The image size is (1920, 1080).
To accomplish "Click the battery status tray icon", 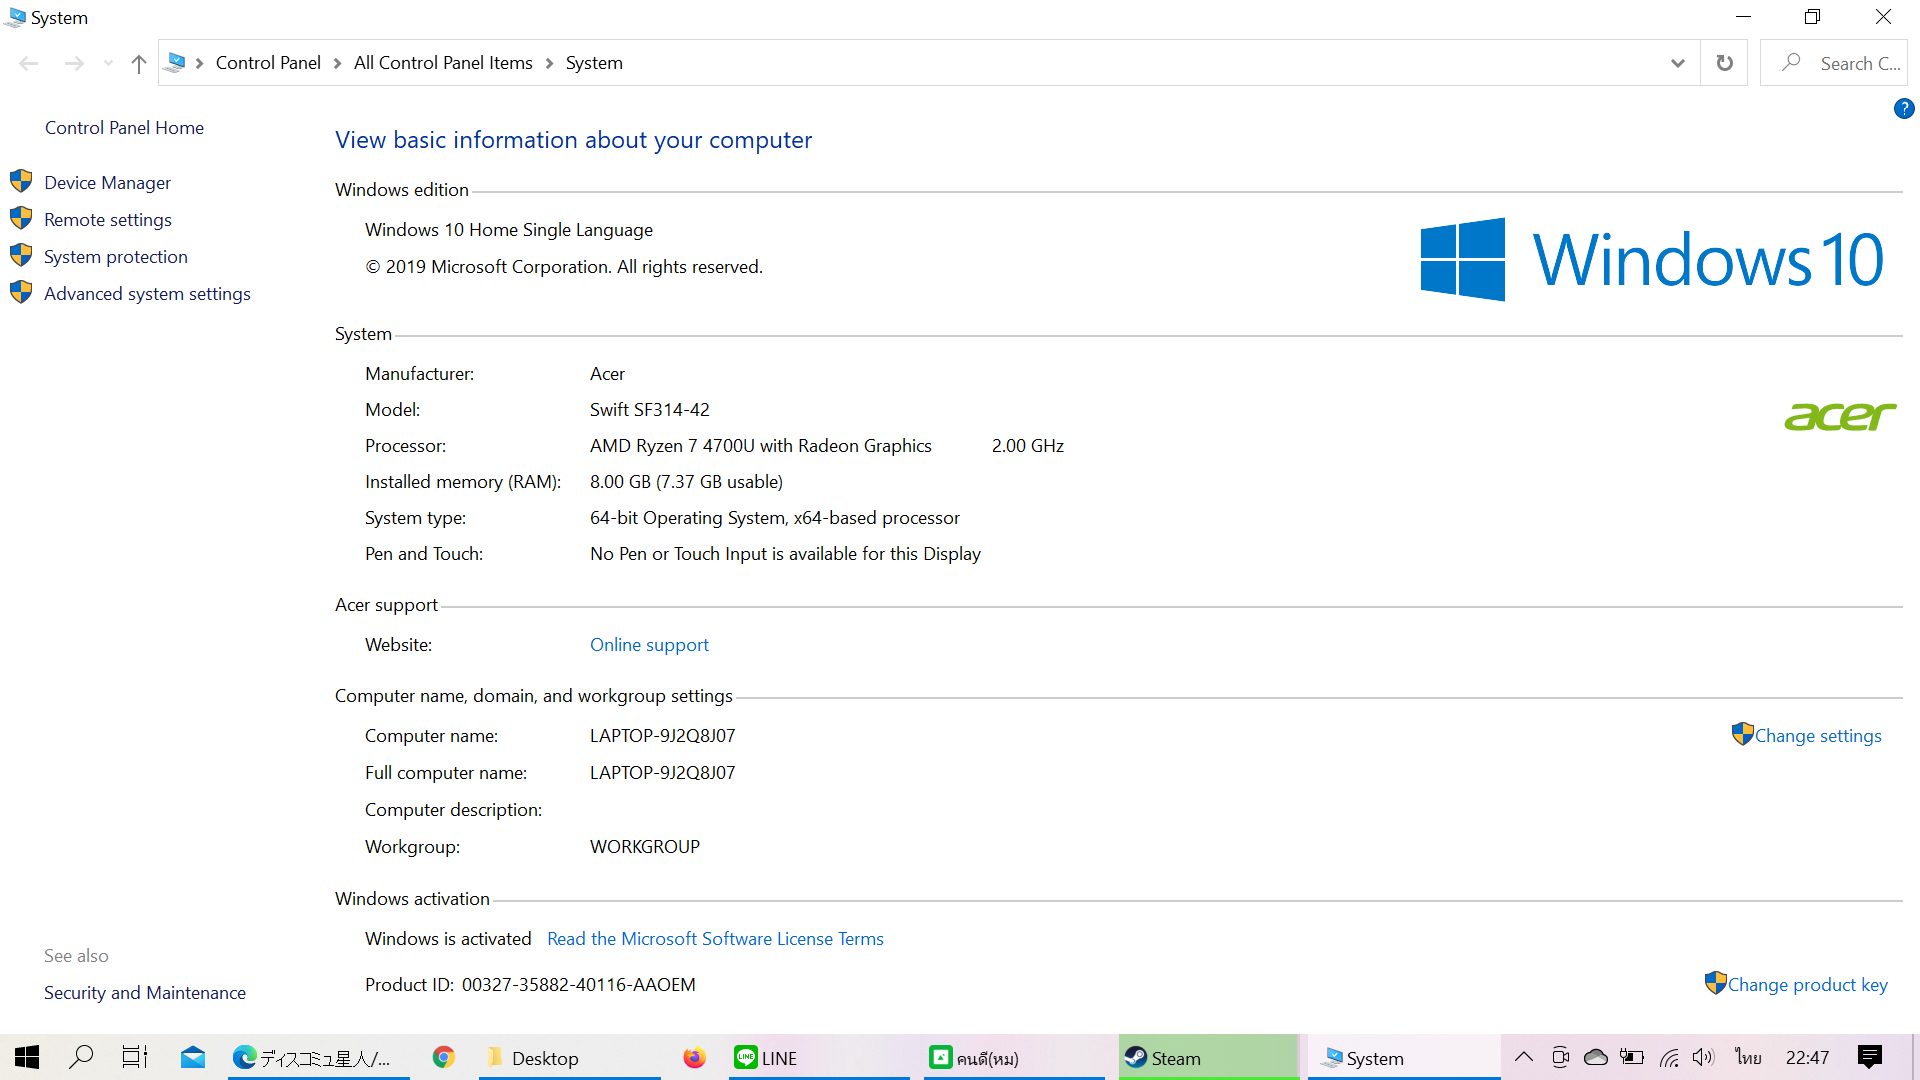I will [x=1632, y=1057].
